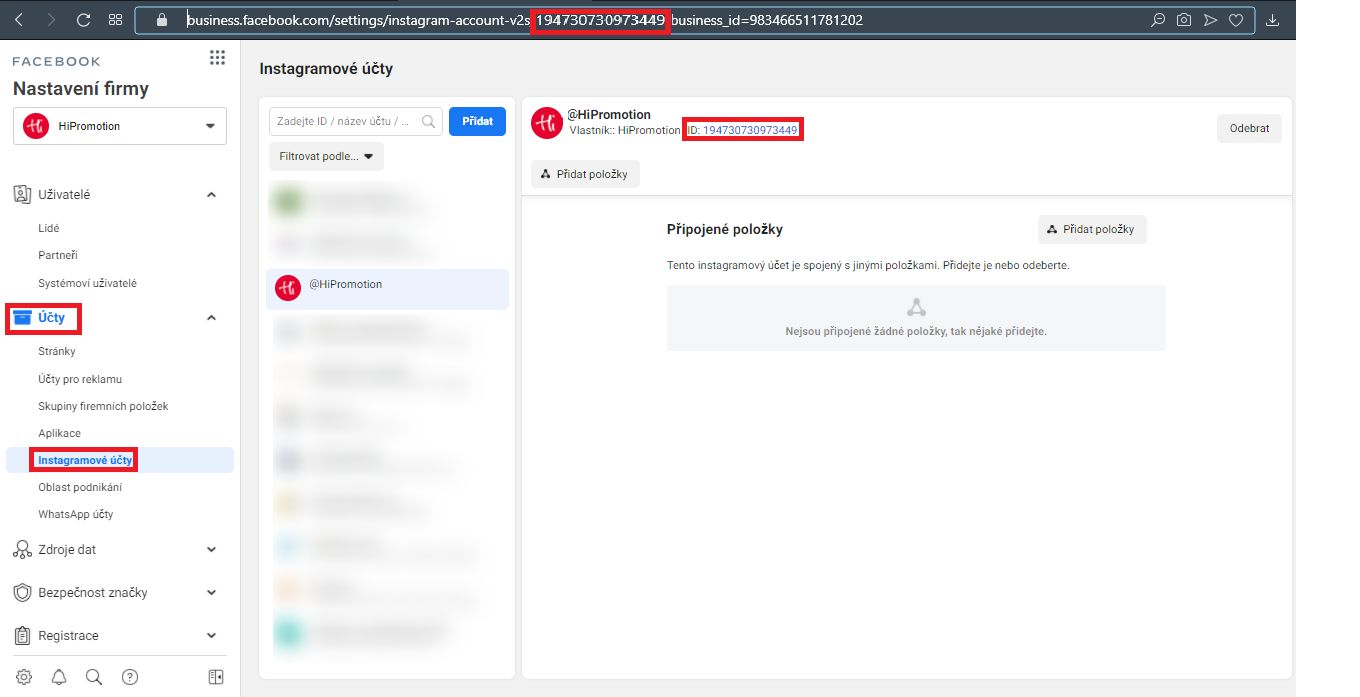This screenshot has height=697, width=1360.
Task: Collapse sidebar with panel toggle icon
Action: point(216,677)
